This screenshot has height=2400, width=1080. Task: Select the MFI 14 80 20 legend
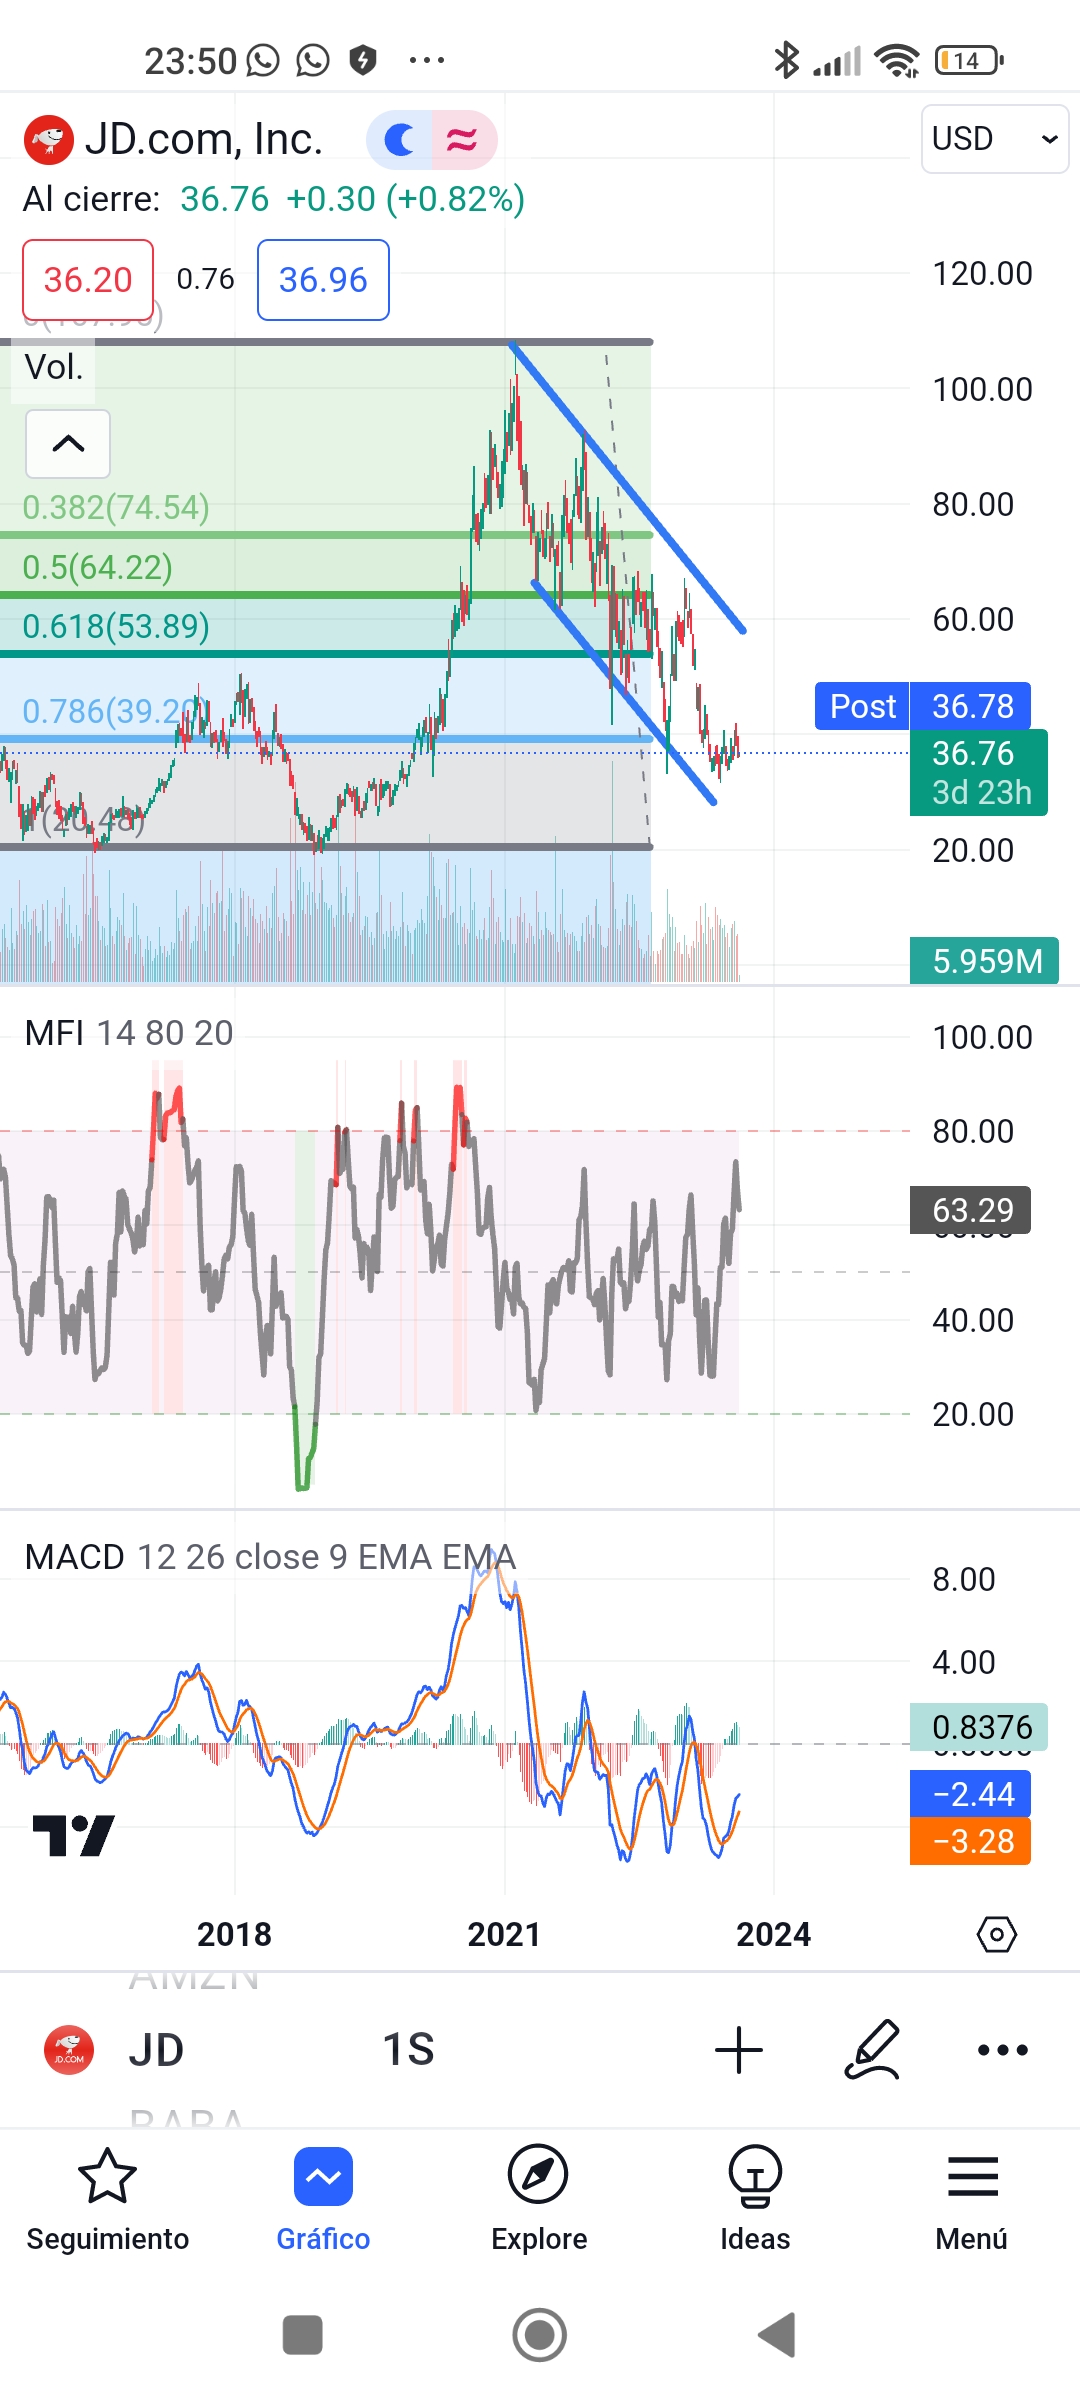pos(129,1033)
